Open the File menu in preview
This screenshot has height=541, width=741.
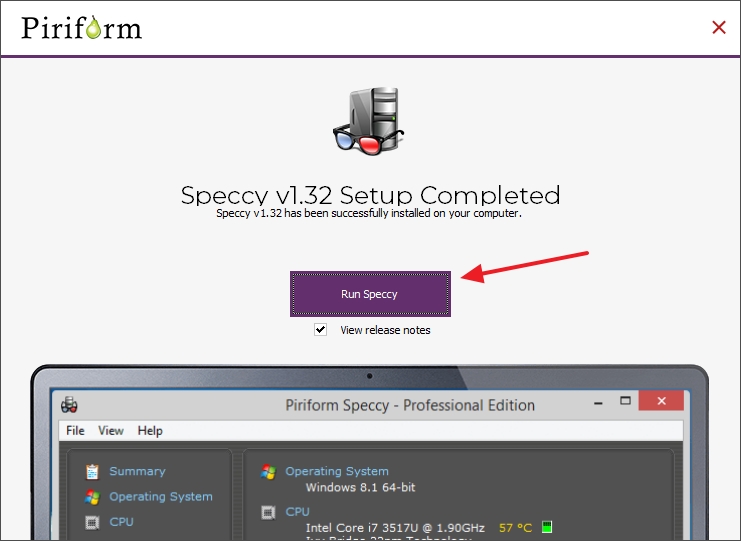tap(76, 431)
